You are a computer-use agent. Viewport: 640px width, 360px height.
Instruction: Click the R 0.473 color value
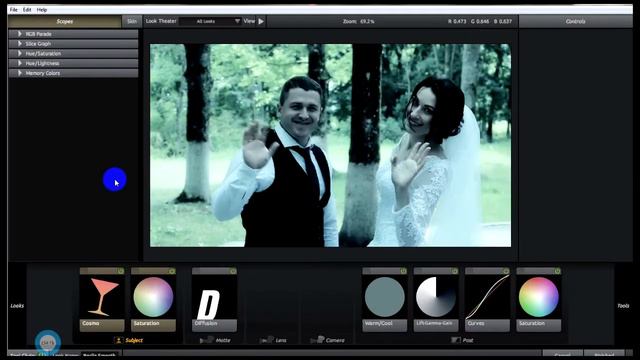click(x=457, y=21)
